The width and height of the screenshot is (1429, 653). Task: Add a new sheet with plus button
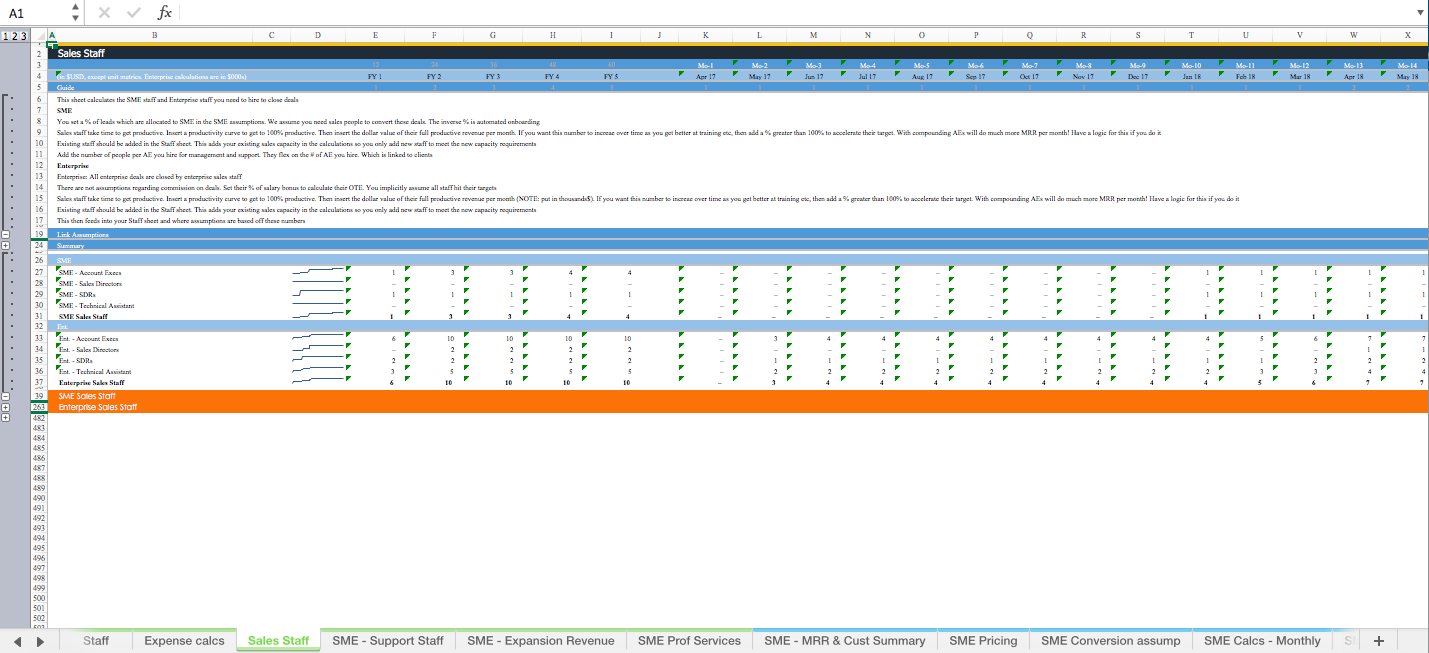tap(1379, 641)
